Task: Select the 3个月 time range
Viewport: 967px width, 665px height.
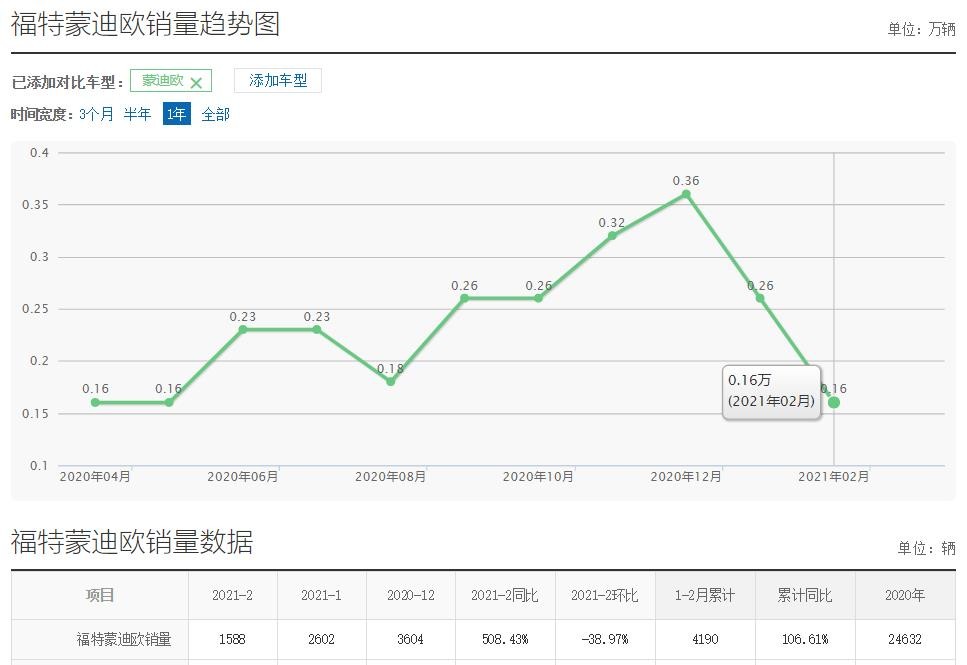Action: pyautogui.click(x=96, y=114)
